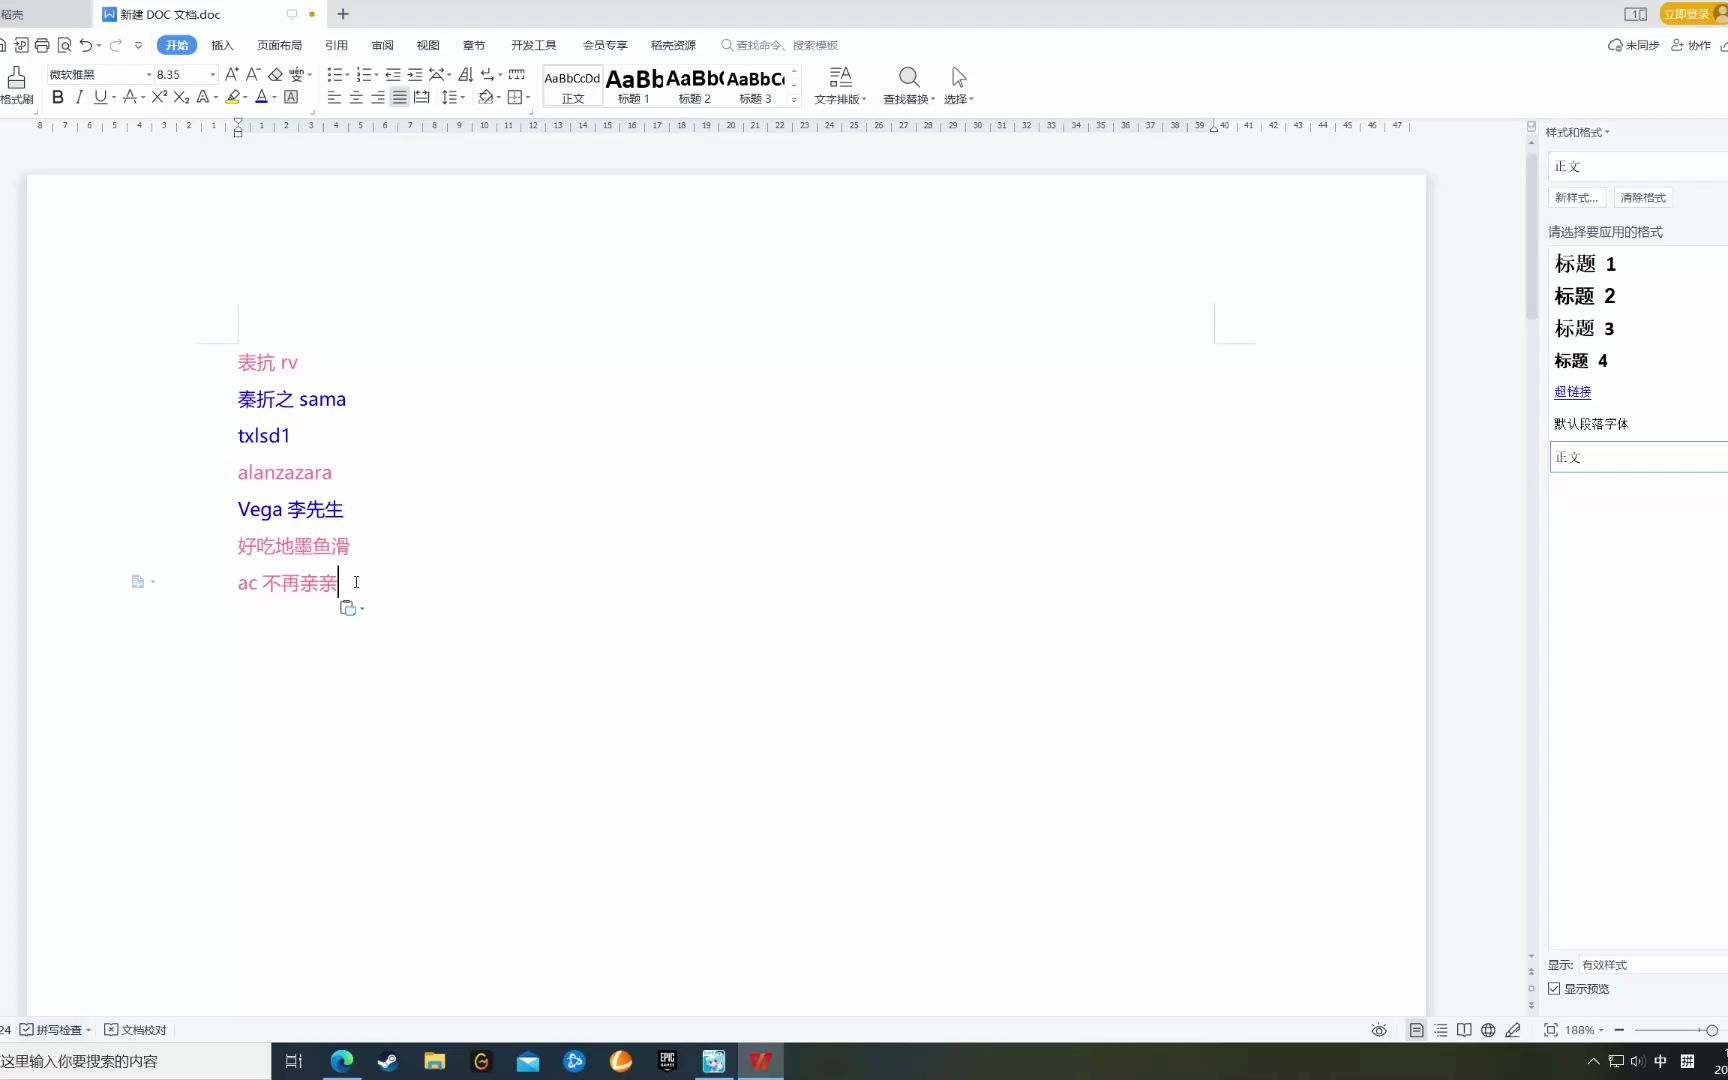Open the paste options dropdown in document
The width and height of the screenshot is (1728, 1080).
(x=351, y=608)
